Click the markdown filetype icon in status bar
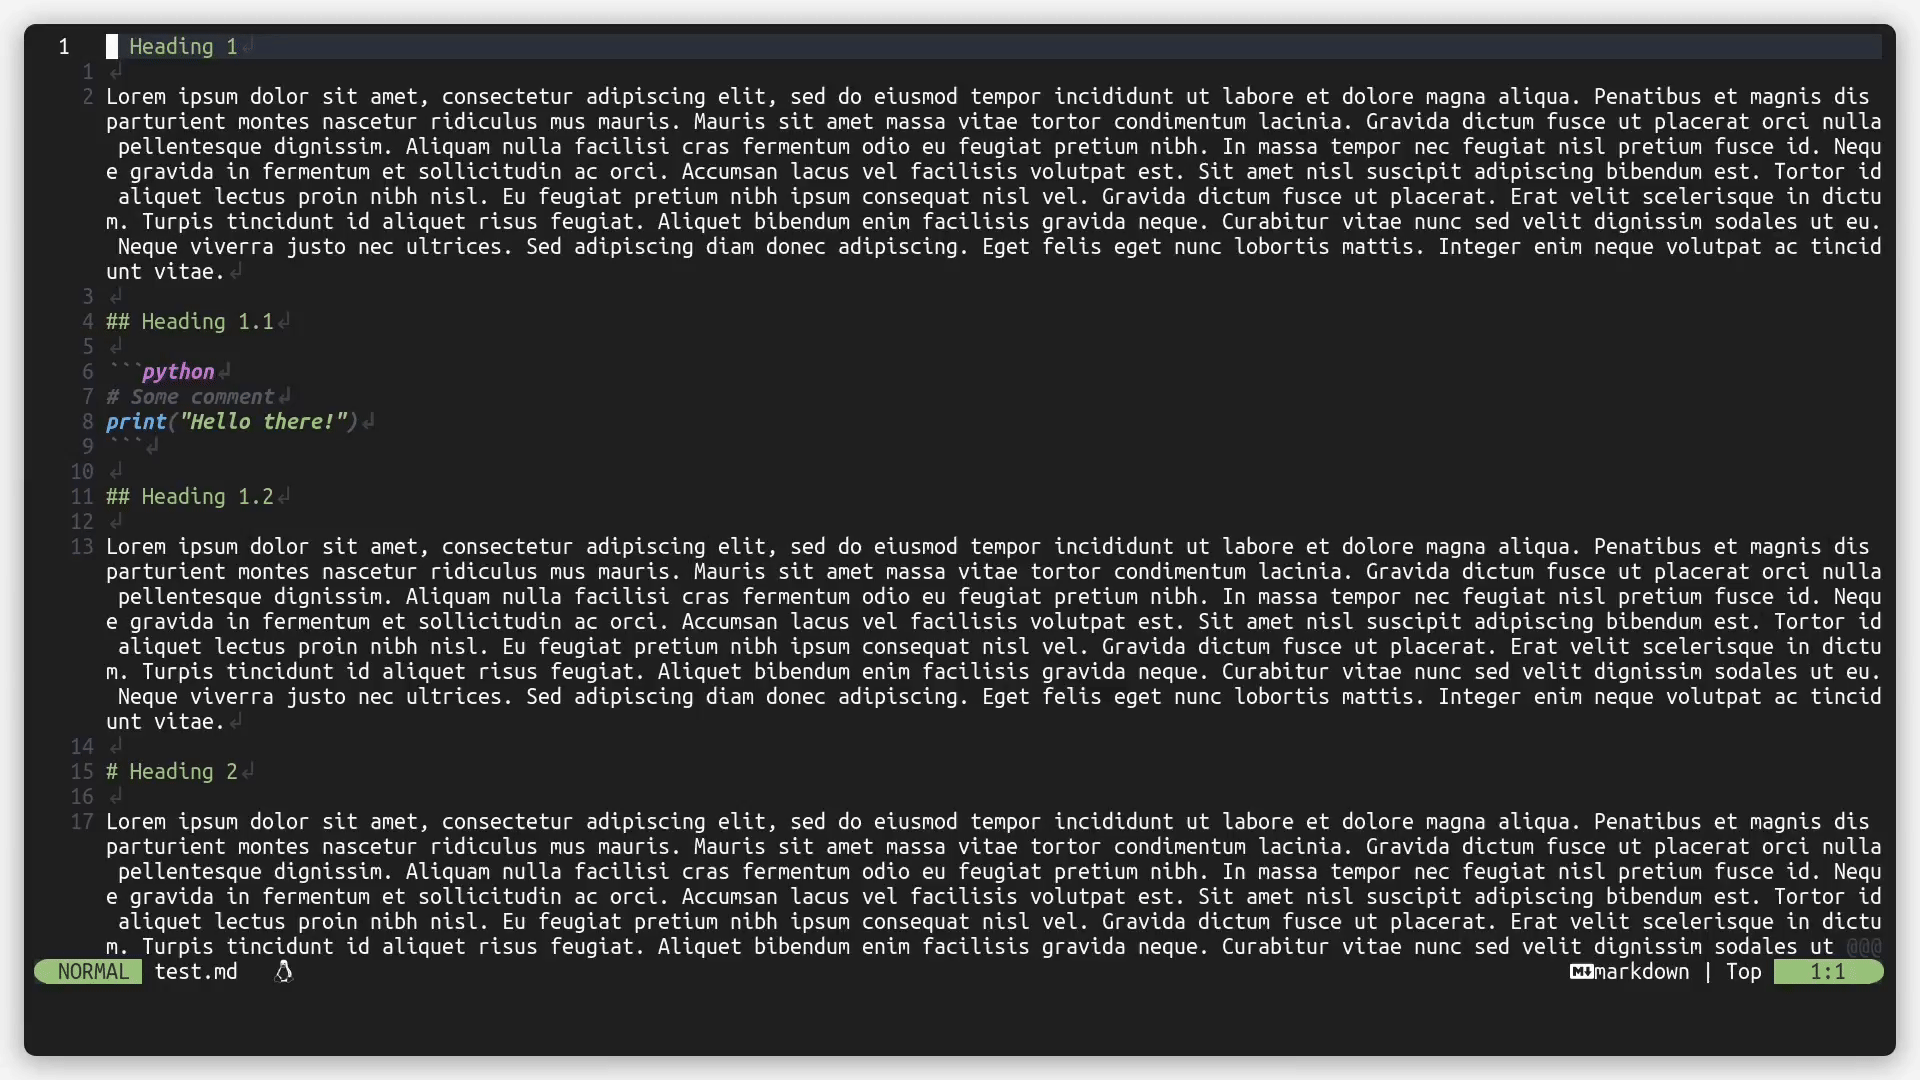1920x1080 pixels. coord(1578,972)
